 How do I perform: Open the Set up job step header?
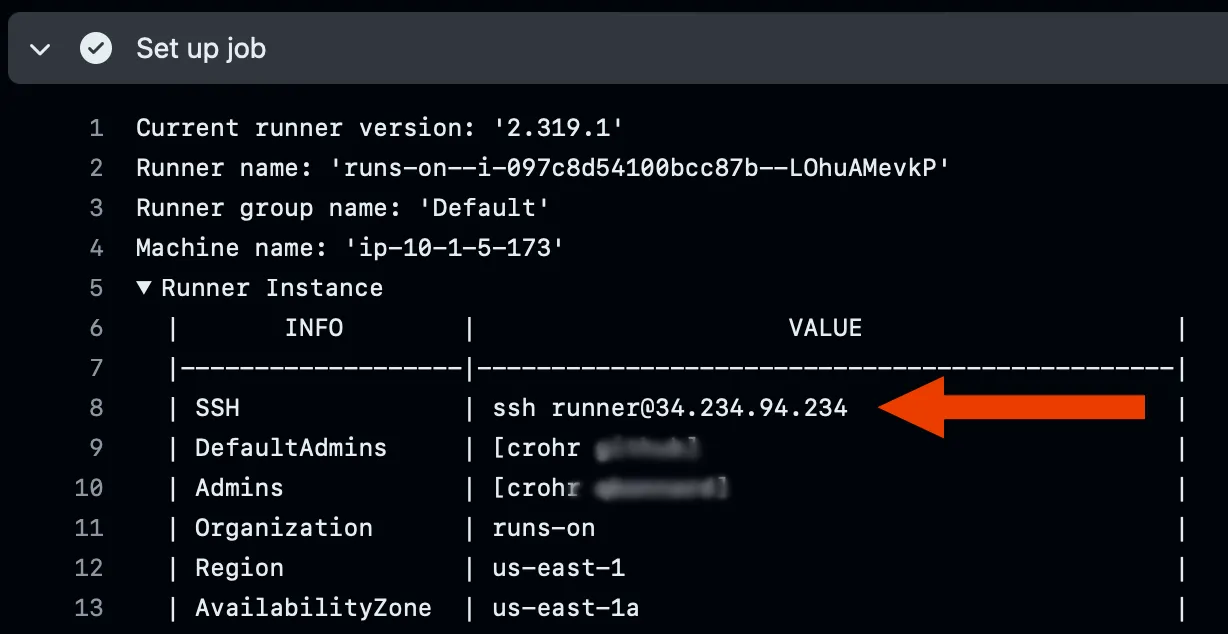click(200, 47)
